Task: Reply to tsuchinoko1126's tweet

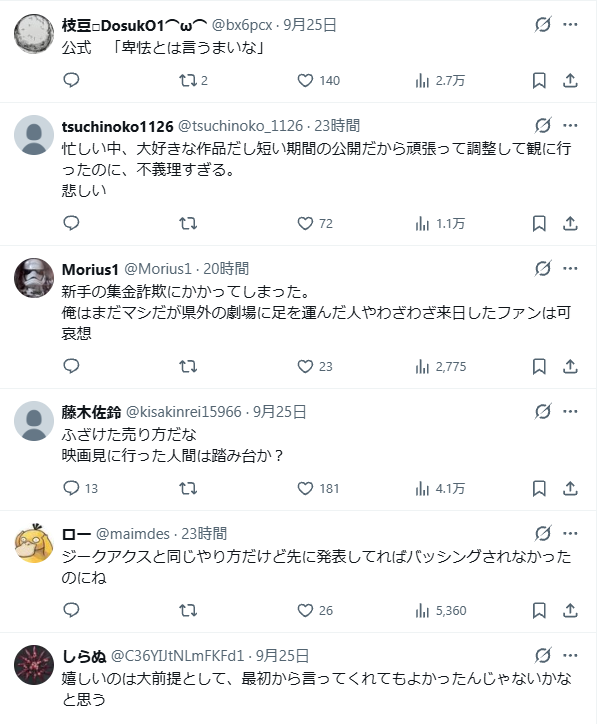Action: (71, 223)
